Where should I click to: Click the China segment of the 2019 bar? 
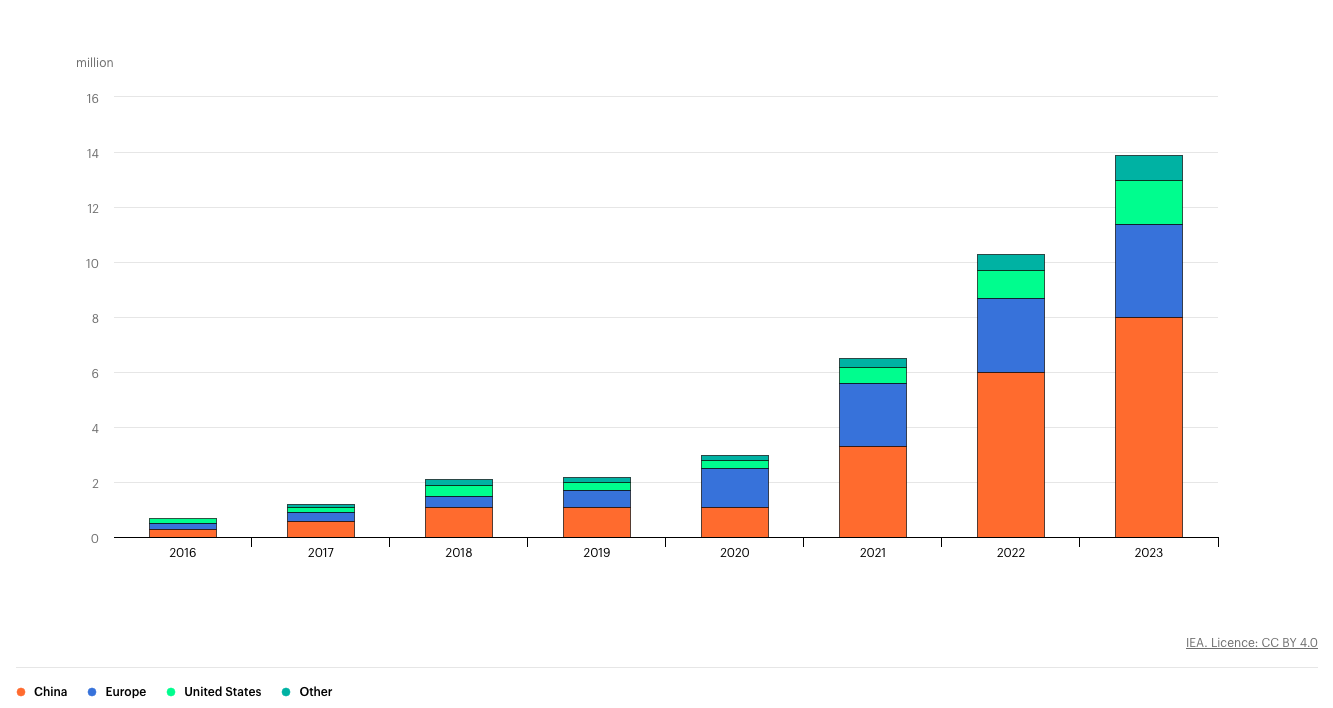click(596, 523)
